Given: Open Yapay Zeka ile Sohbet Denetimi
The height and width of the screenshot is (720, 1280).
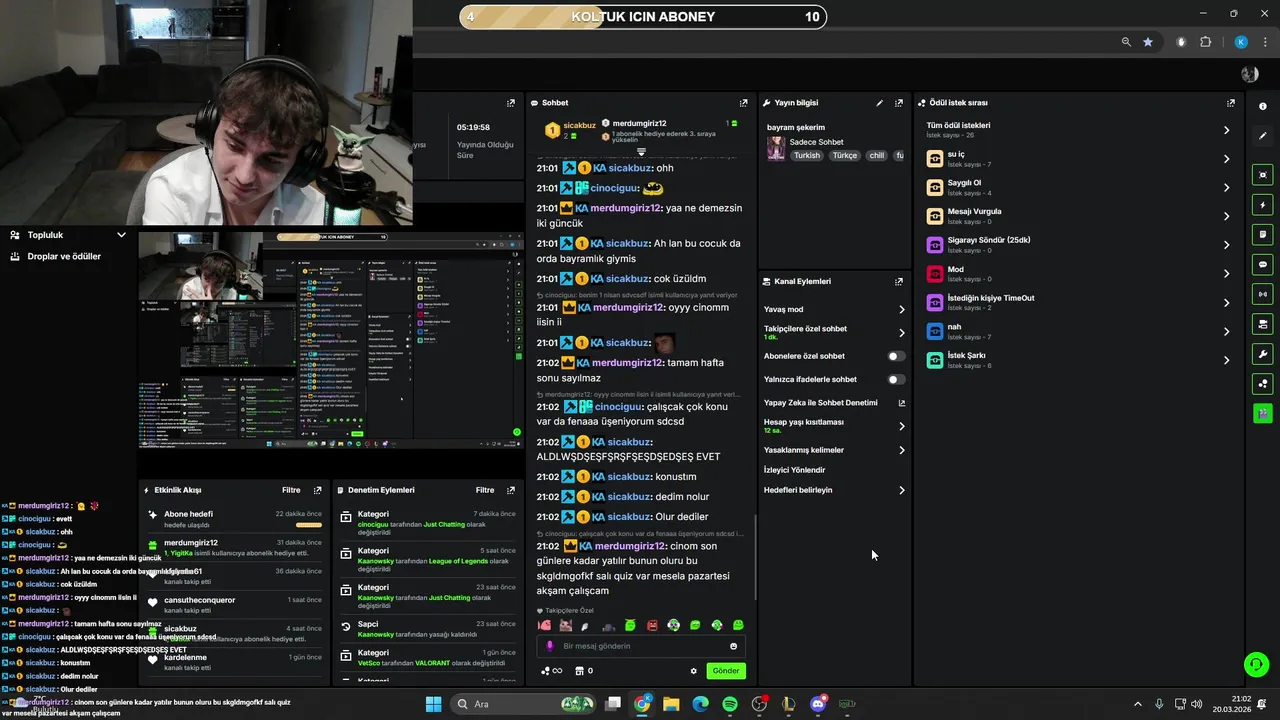Looking at the screenshot, I should click(835, 403).
